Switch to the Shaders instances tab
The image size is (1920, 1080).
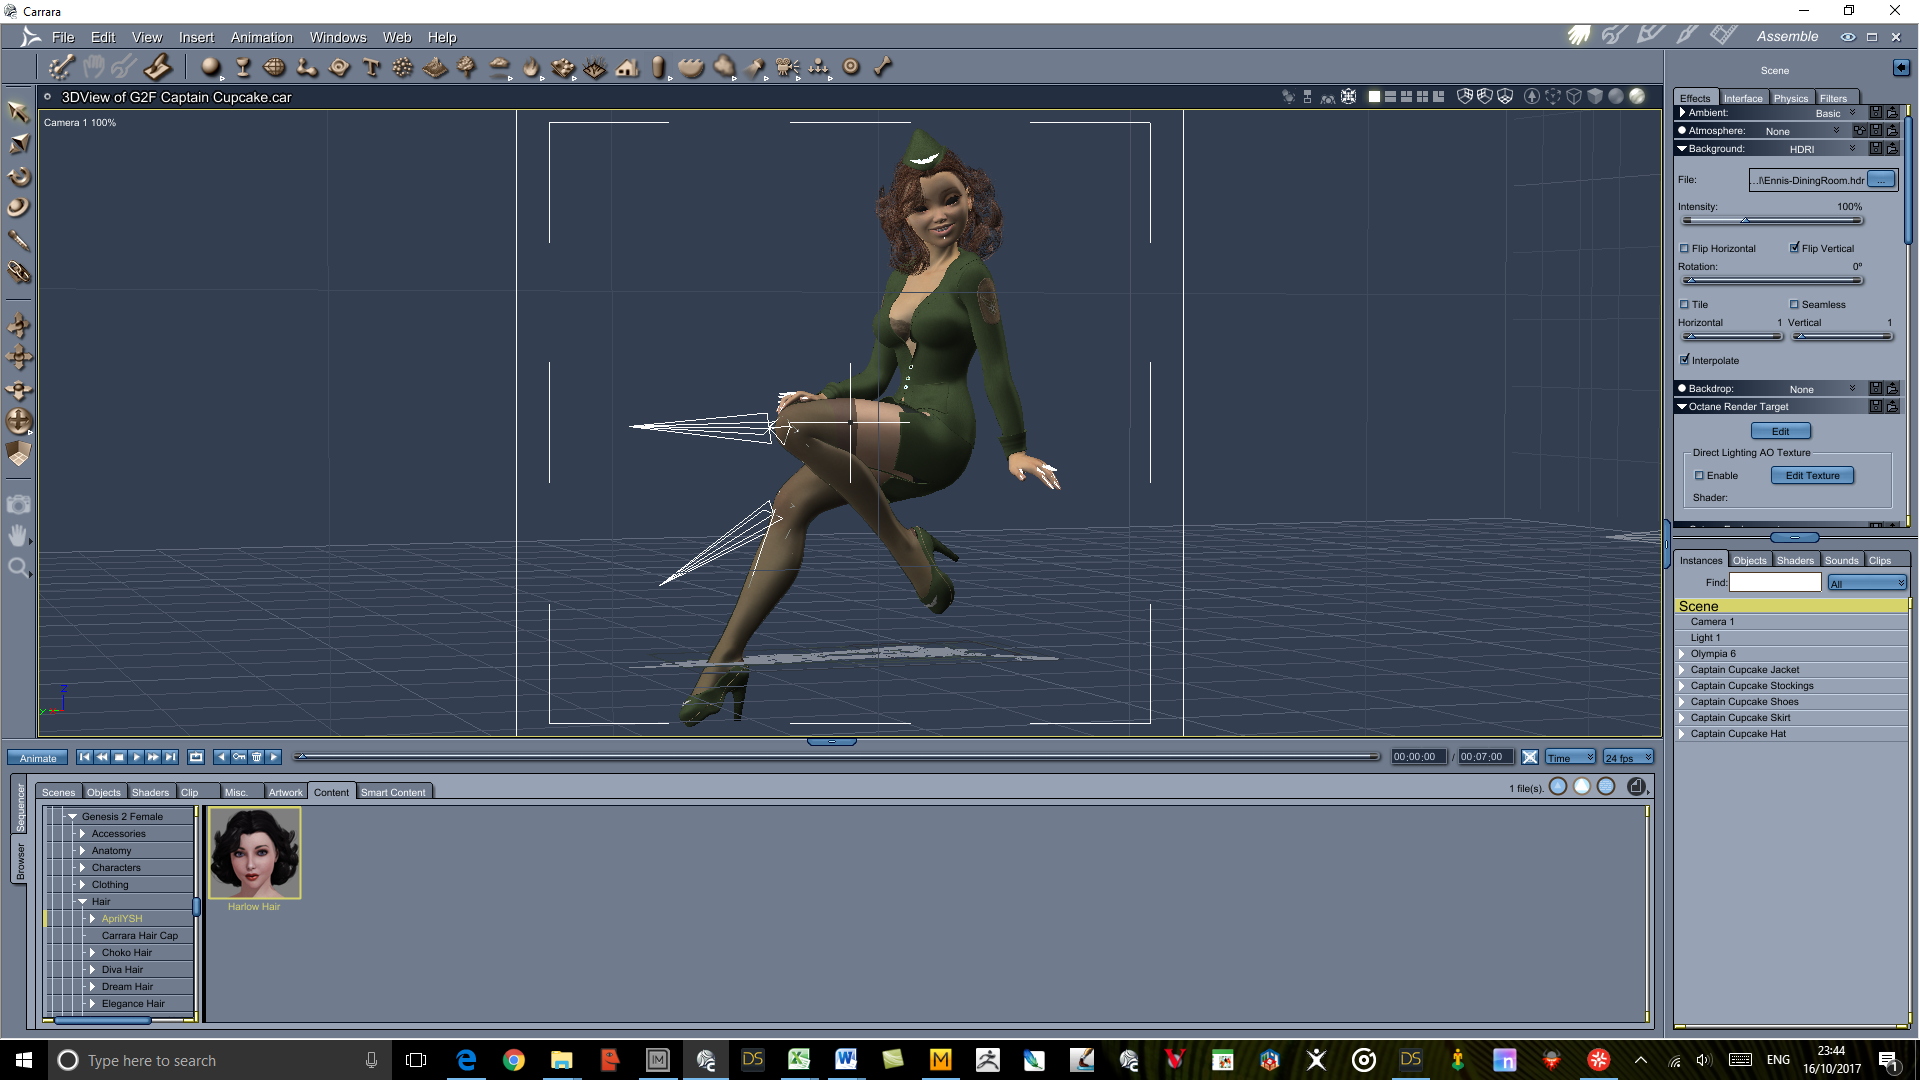[1795, 560]
